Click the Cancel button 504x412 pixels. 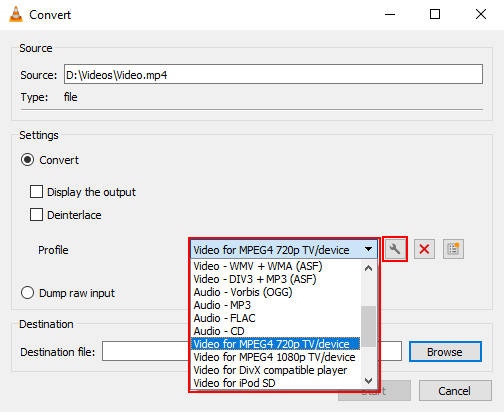point(455,391)
